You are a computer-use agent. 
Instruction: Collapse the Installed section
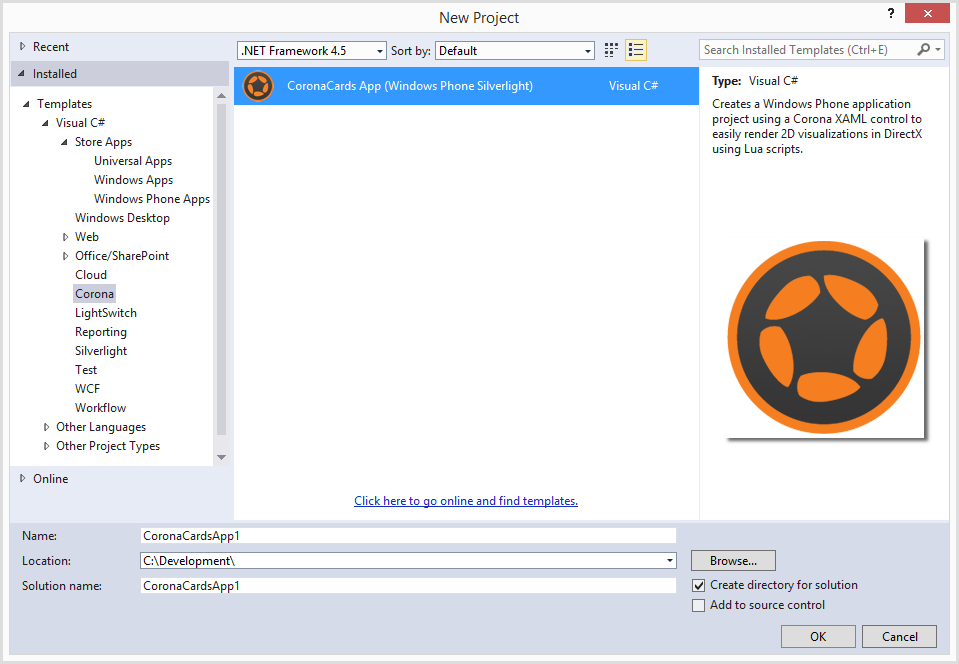coord(21,74)
